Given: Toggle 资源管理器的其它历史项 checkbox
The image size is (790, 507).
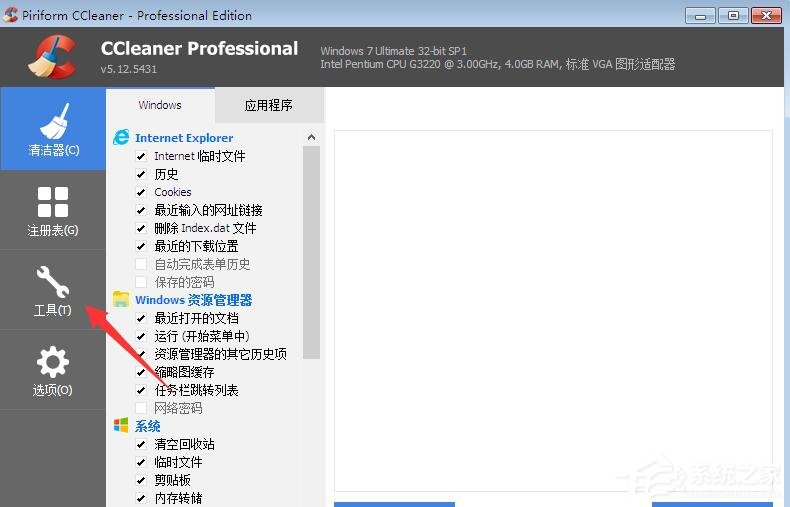Looking at the screenshot, I should point(141,354).
